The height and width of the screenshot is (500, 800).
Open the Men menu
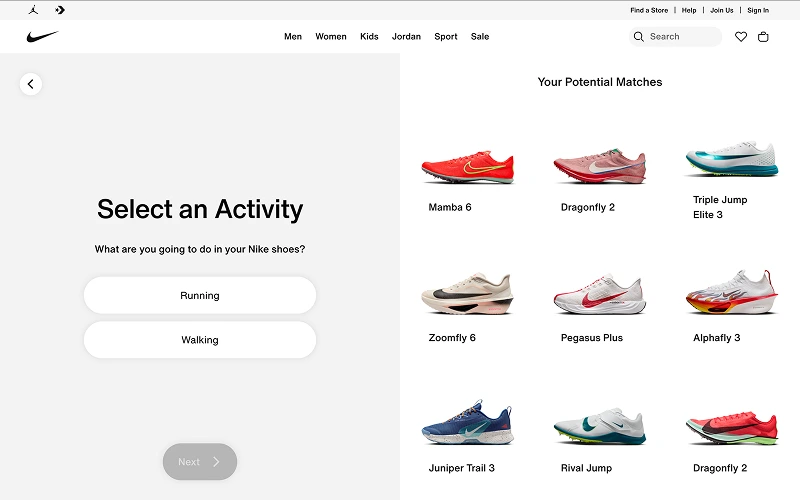click(293, 37)
